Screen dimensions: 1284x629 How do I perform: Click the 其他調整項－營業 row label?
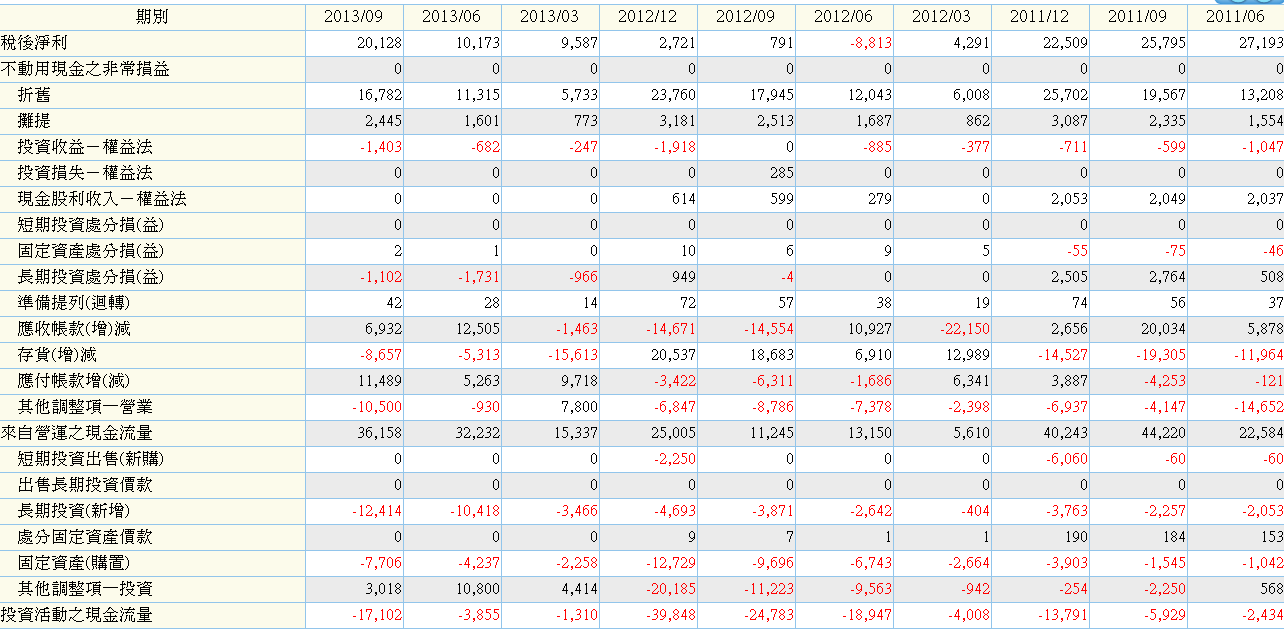(x=85, y=407)
